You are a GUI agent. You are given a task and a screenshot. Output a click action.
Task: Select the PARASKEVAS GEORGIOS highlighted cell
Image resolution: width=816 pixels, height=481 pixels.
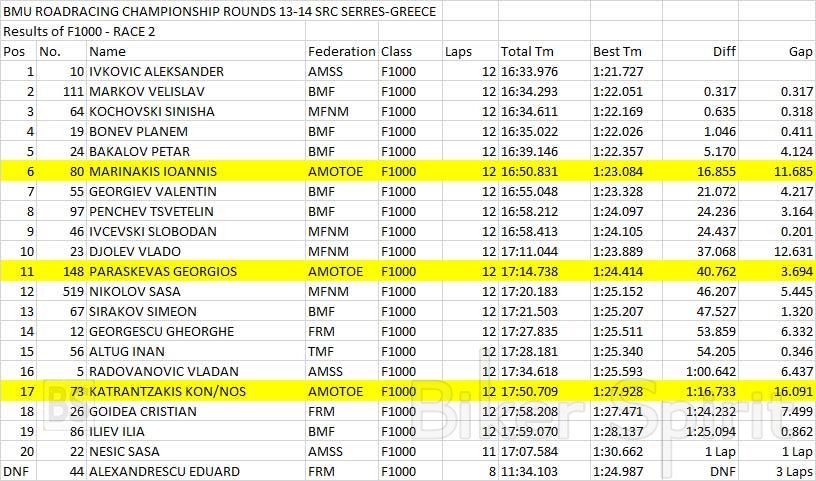click(162, 271)
